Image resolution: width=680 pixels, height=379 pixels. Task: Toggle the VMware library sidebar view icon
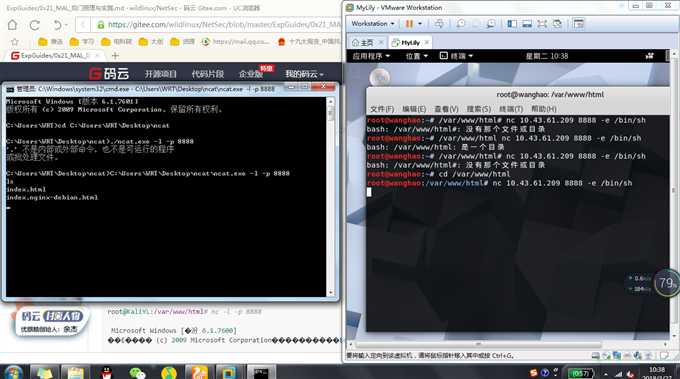point(512,23)
